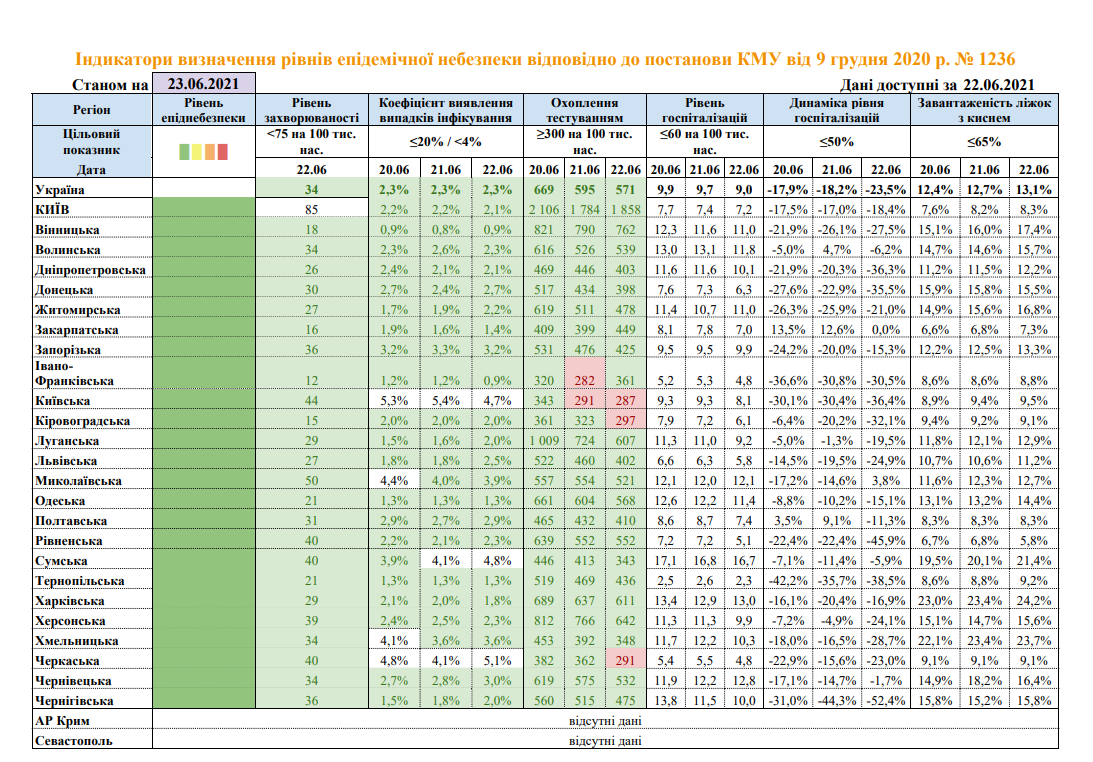Screen dimensions: 1093x762
Task: Click the "Регіон" column header
Action: coord(92,110)
